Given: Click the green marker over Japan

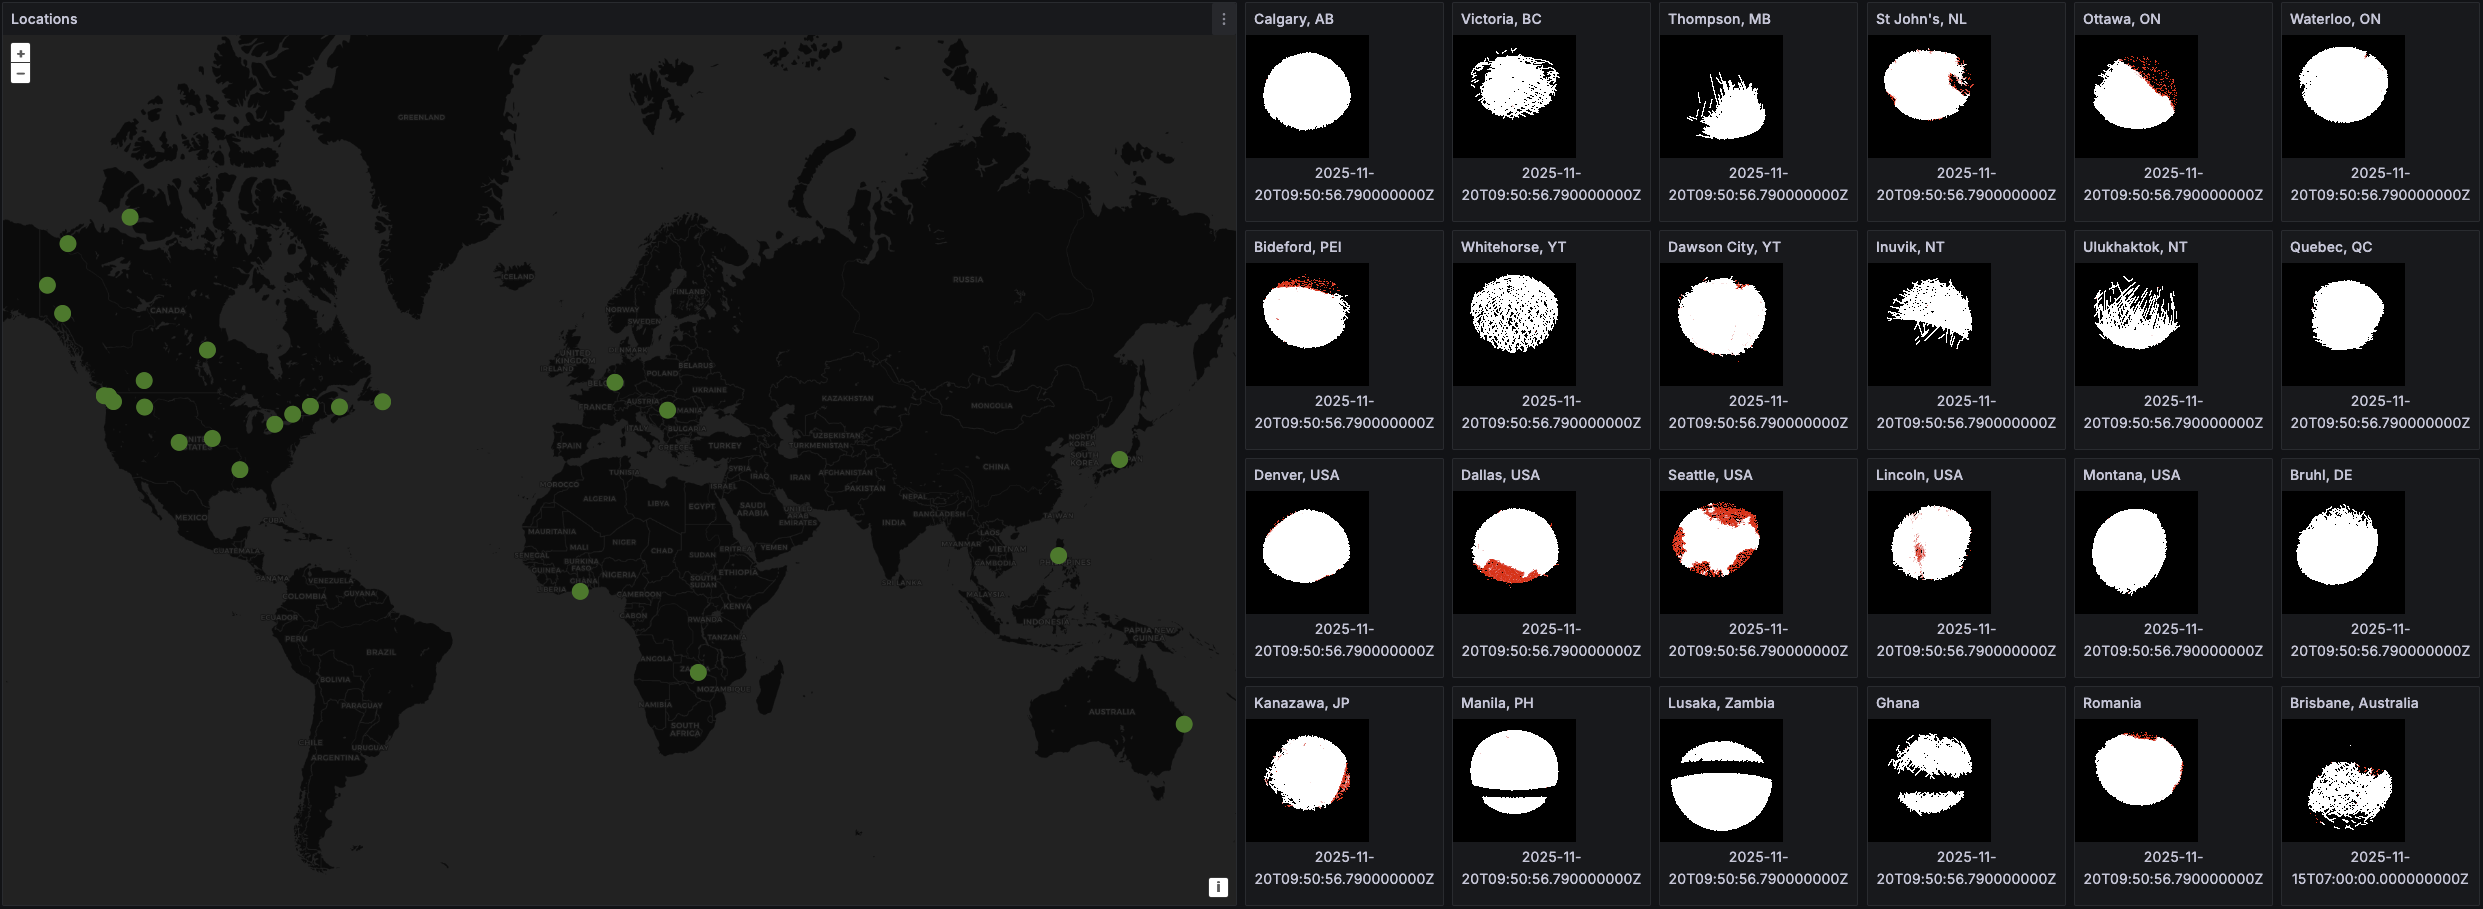Looking at the screenshot, I should pyautogui.click(x=1119, y=460).
